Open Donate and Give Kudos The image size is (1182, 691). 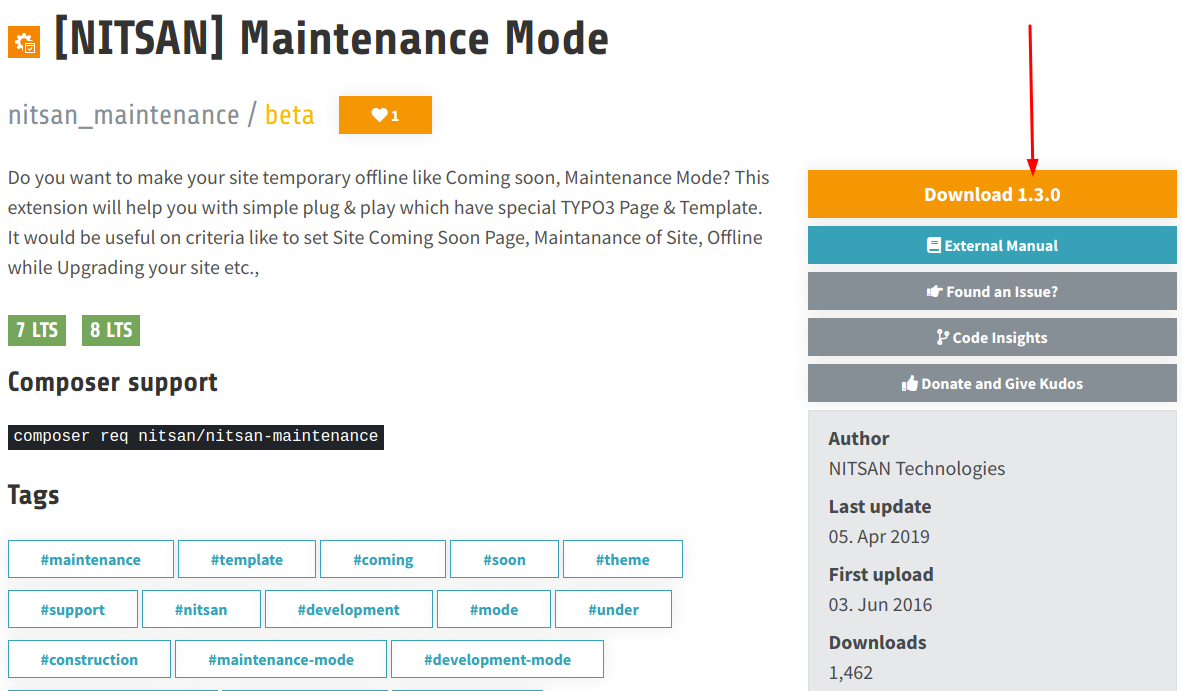click(x=991, y=383)
